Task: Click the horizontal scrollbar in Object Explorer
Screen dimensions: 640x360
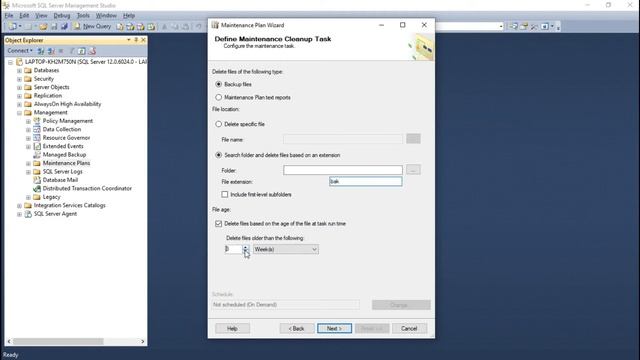Action: coord(58,341)
